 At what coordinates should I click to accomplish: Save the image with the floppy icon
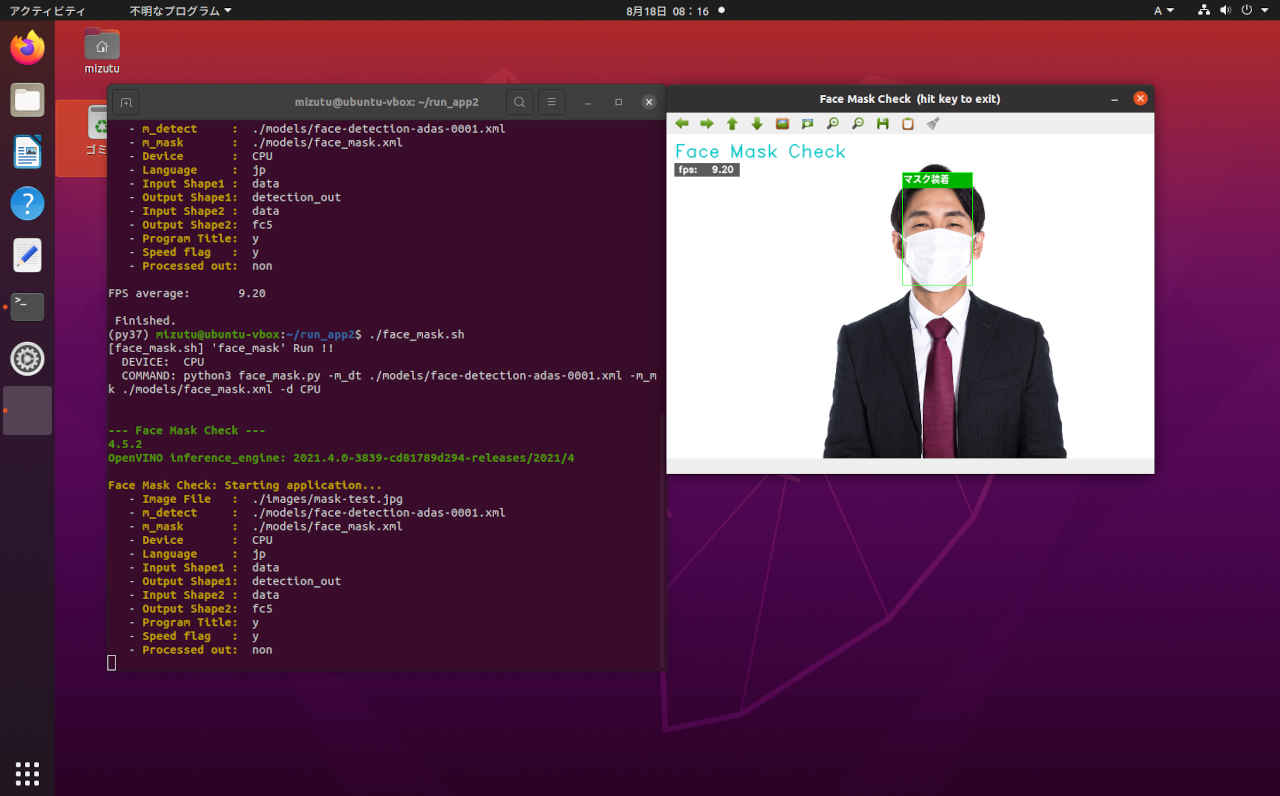coord(882,124)
